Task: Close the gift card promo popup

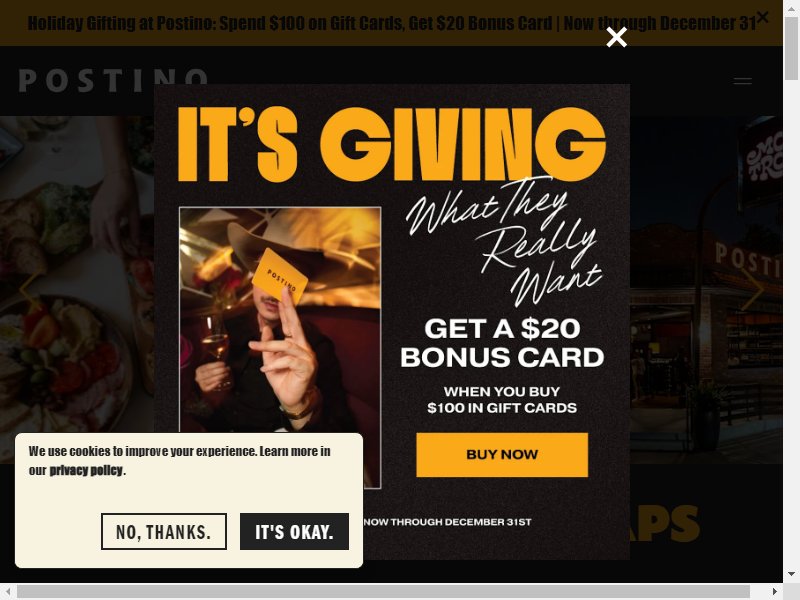Action: coord(616,37)
